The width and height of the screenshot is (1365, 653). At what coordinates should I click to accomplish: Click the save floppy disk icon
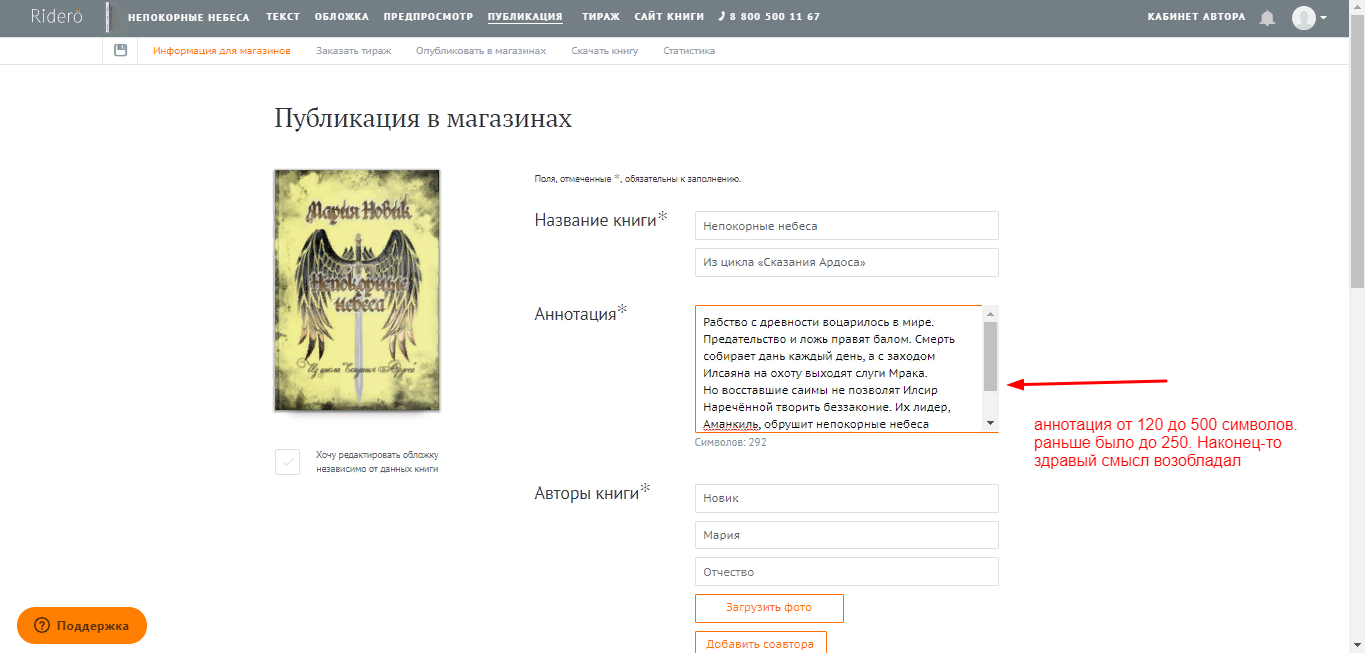click(121, 50)
